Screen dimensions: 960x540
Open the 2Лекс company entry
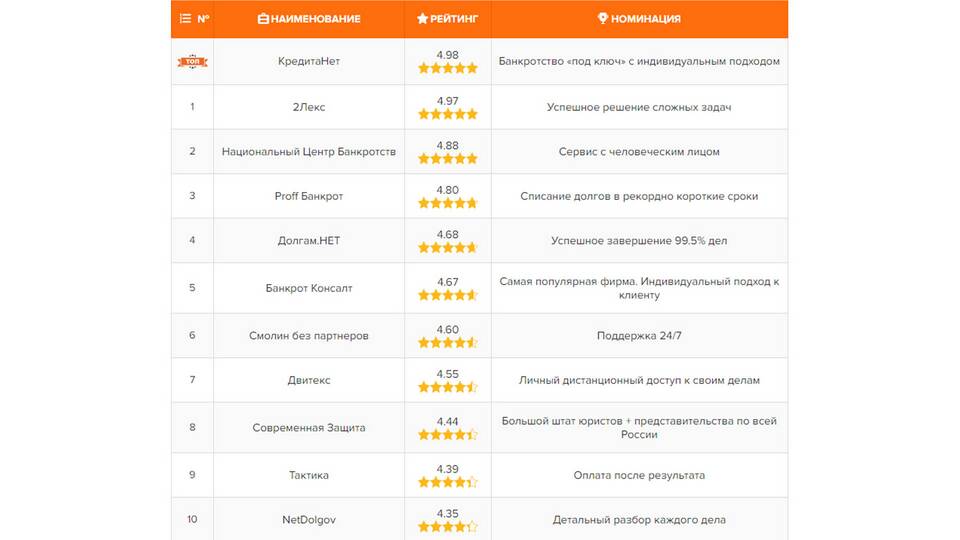(x=309, y=107)
